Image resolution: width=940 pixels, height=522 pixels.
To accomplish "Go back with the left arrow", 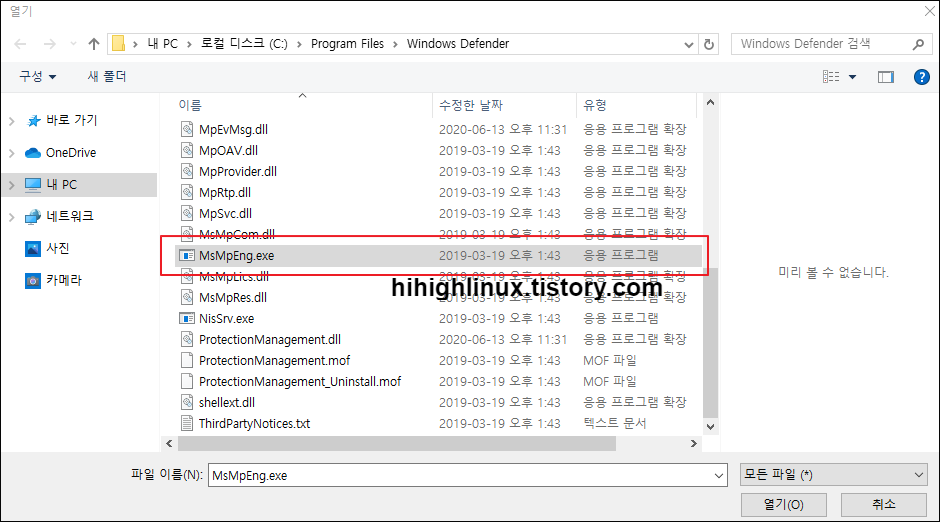I will pyautogui.click(x=20, y=44).
